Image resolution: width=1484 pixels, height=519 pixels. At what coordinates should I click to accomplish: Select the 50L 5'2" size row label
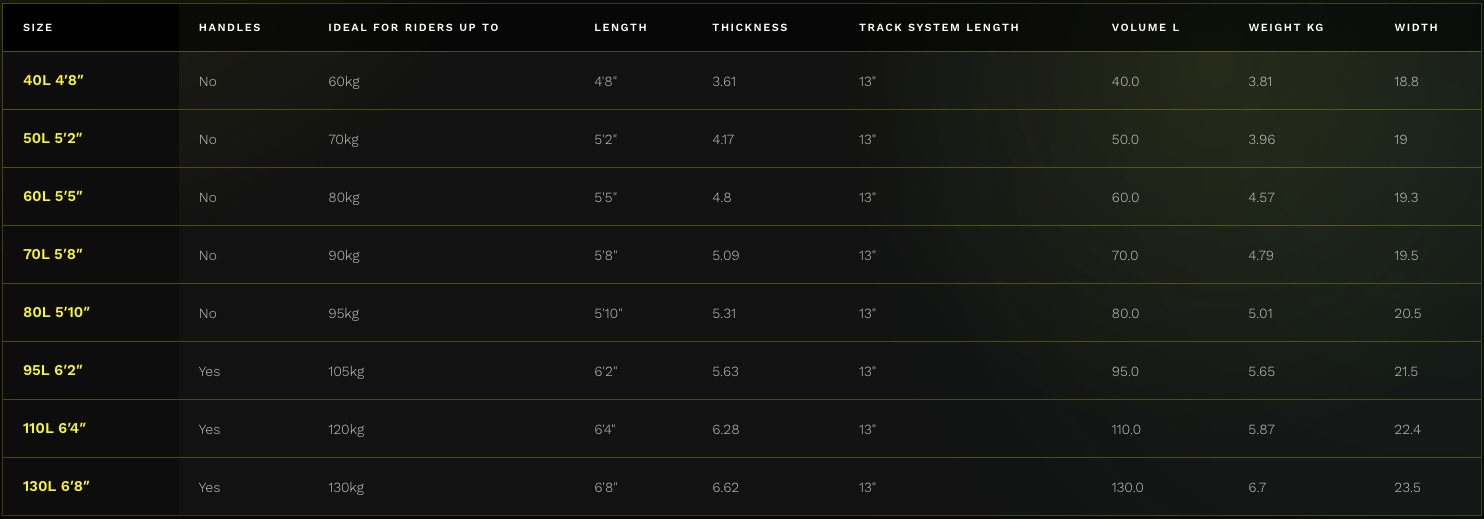tap(53, 139)
